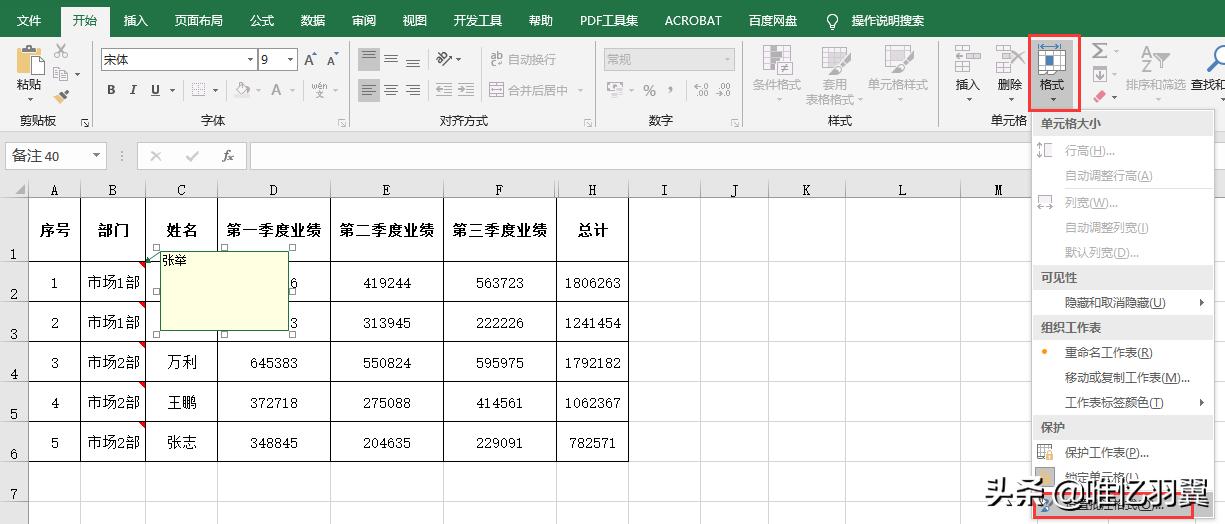Expand 隐藏和取消隐藏 submenu
This screenshot has height=524, width=1225.
[x=1123, y=302]
